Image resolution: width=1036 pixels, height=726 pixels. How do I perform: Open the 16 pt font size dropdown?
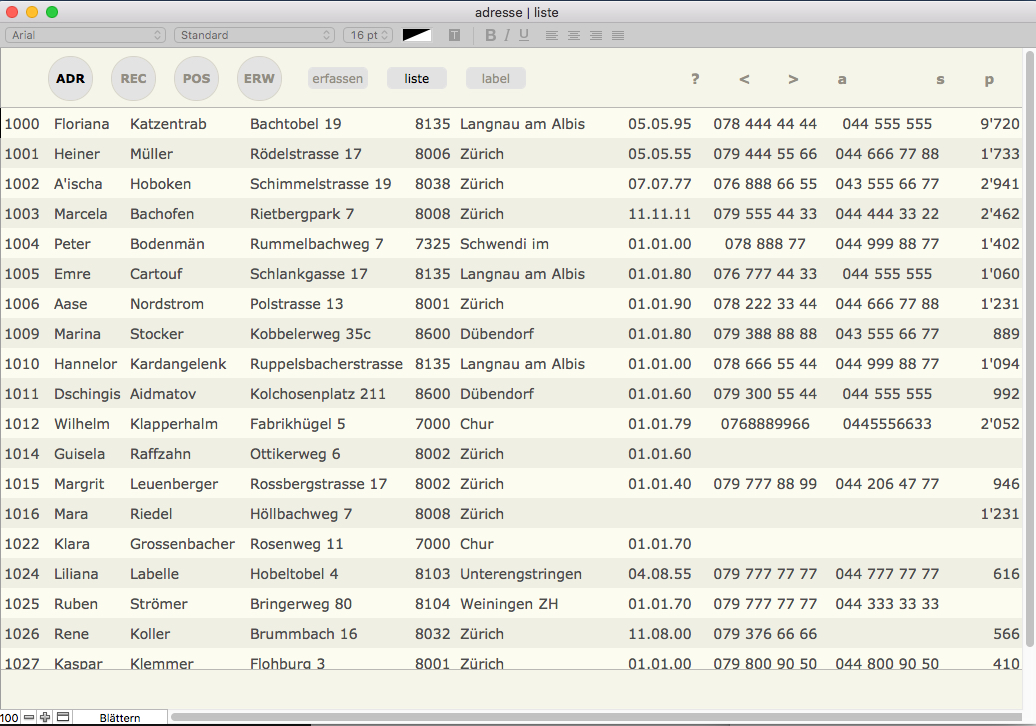[x=368, y=35]
